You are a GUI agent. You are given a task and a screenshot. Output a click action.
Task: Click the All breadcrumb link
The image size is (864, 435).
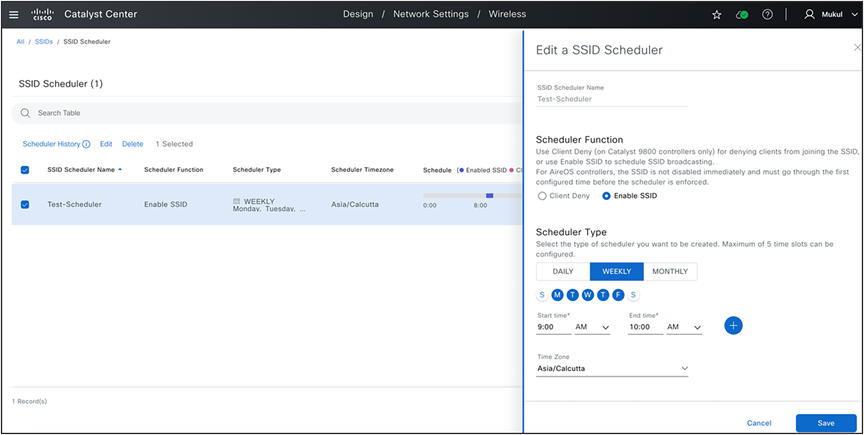[20, 42]
